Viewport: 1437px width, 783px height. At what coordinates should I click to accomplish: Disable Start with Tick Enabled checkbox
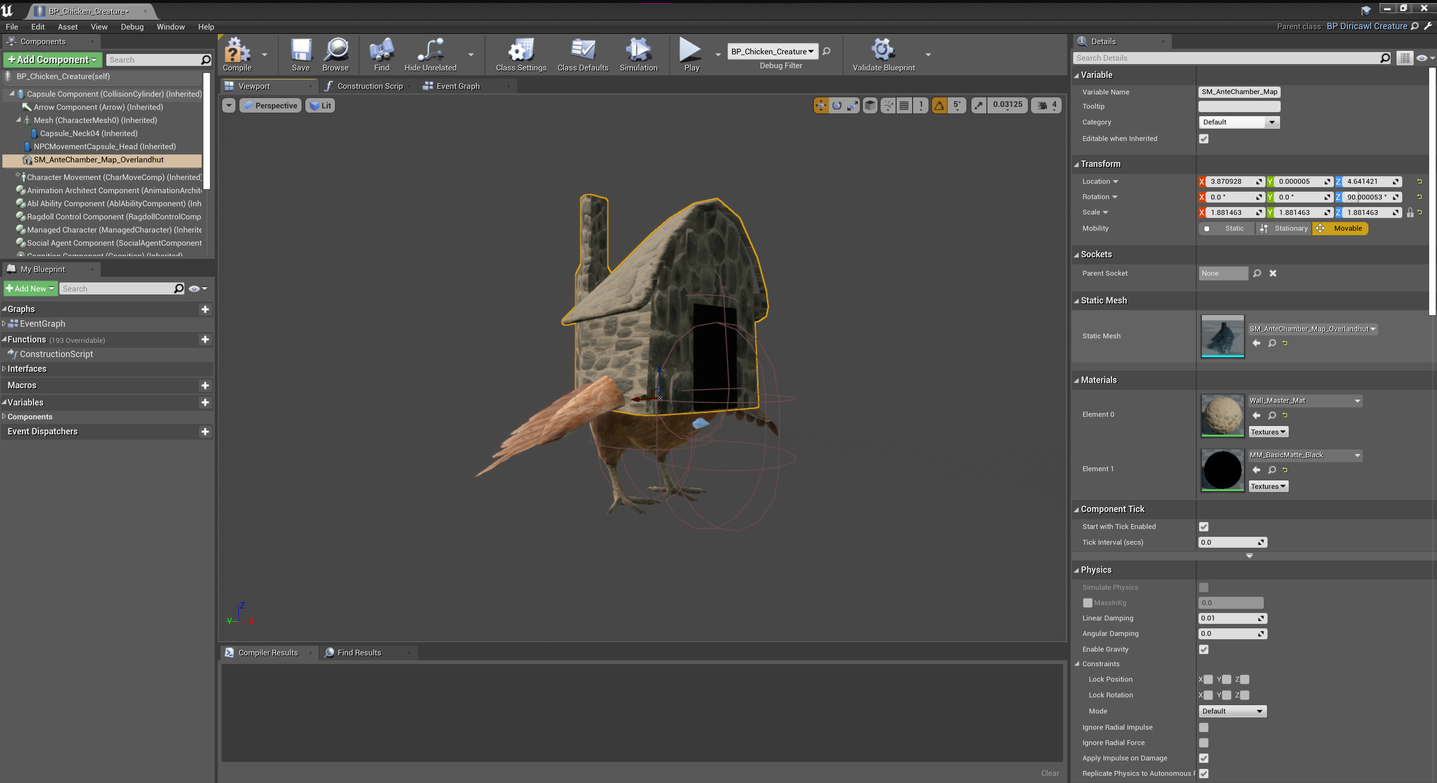tap(1203, 527)
